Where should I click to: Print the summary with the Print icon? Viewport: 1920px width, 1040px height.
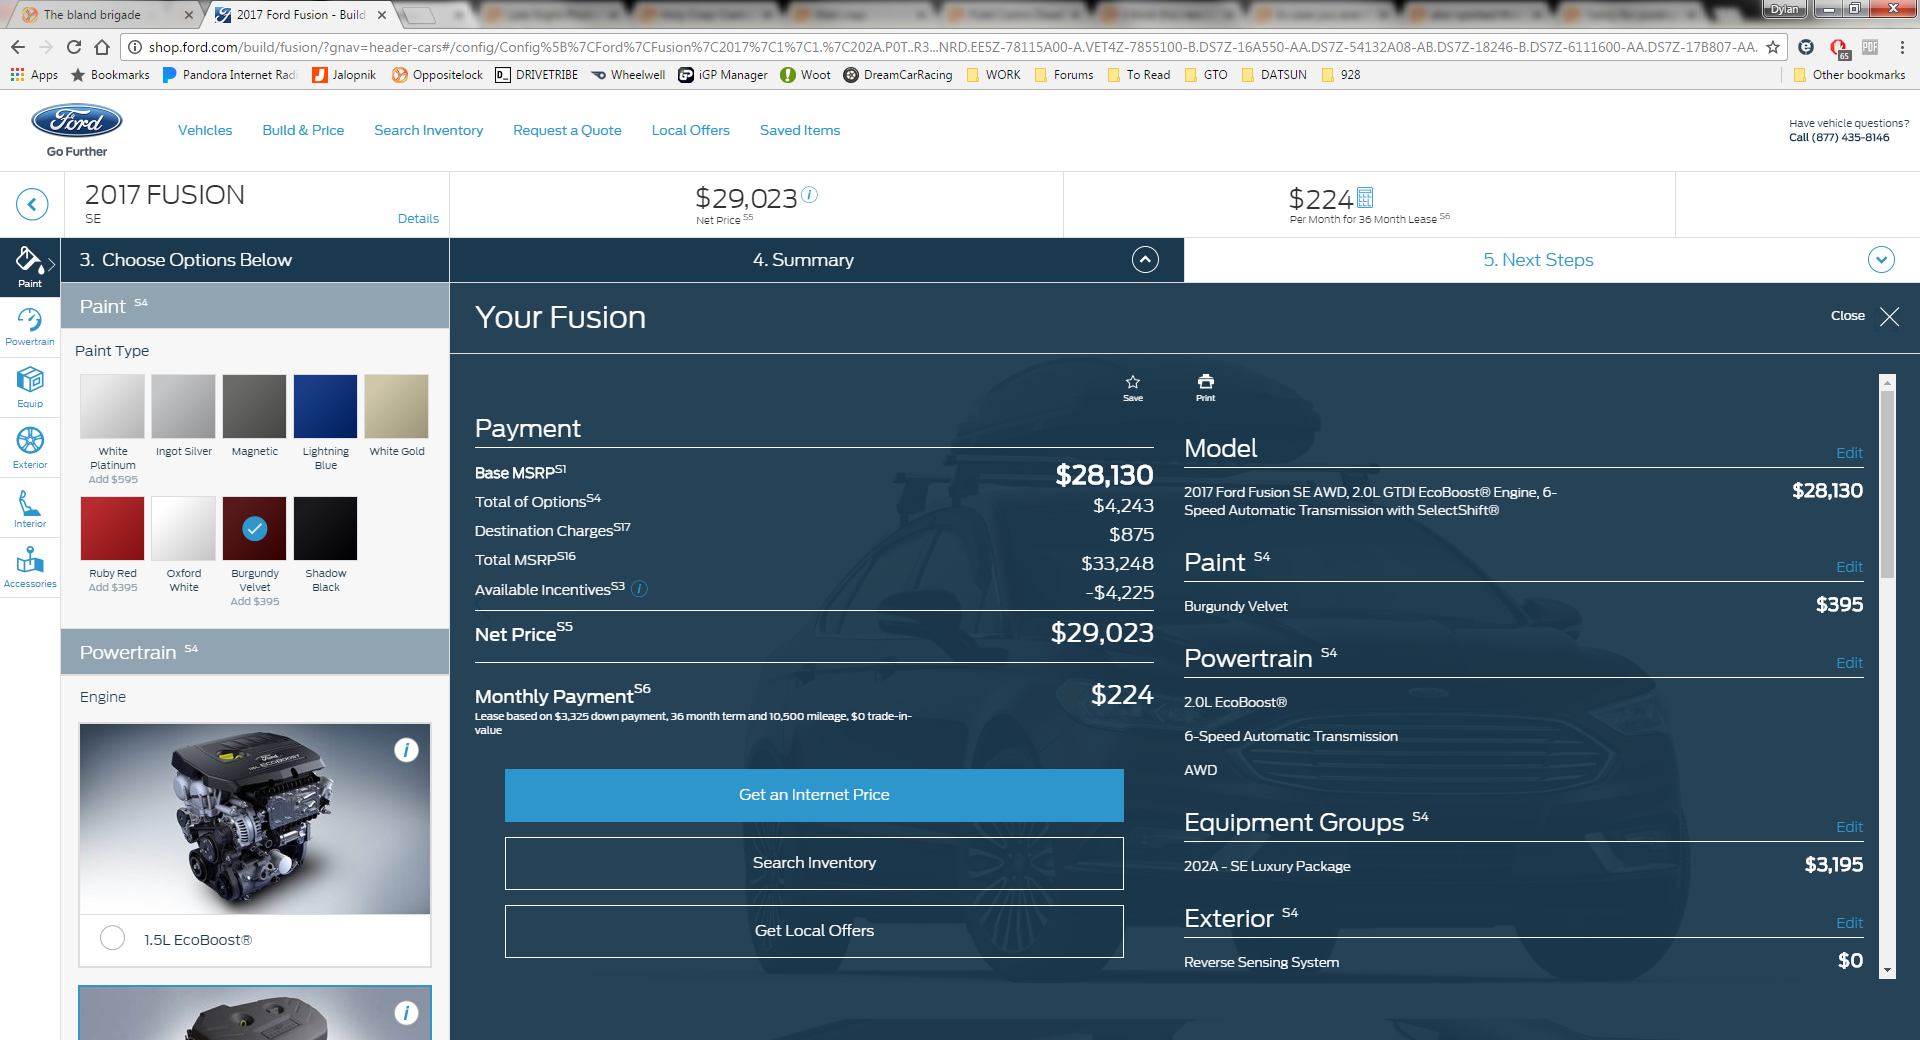(1206, 388)
